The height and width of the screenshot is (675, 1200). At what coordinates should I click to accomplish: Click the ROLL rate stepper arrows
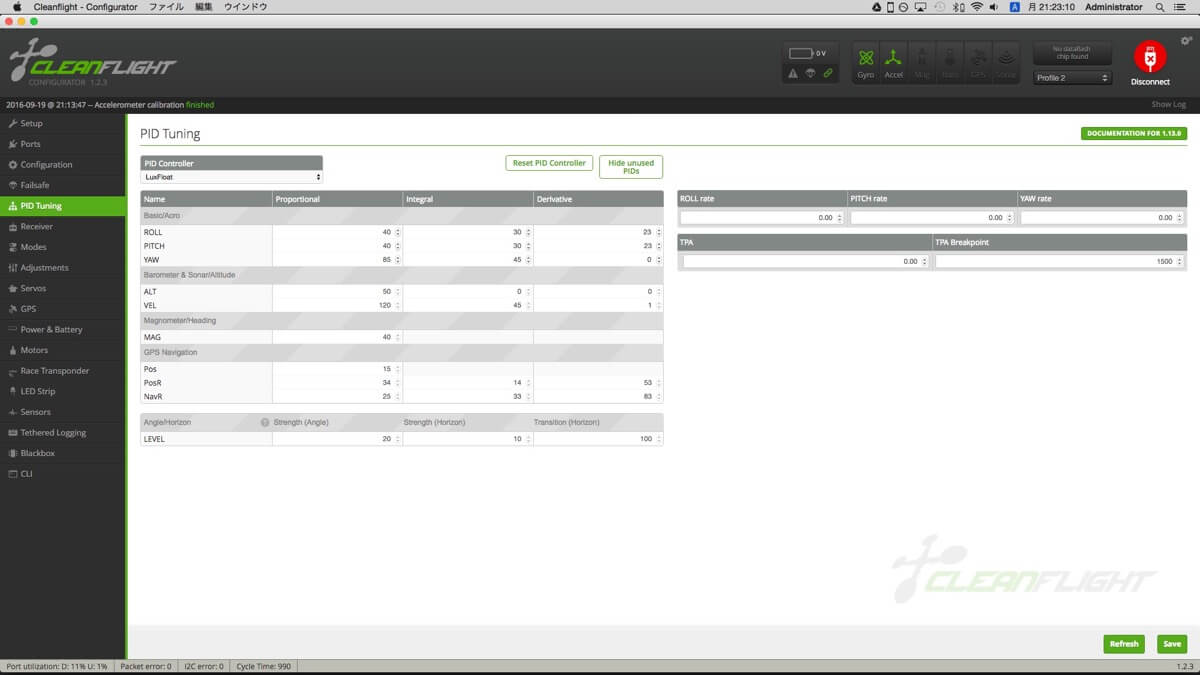point(841,217)
